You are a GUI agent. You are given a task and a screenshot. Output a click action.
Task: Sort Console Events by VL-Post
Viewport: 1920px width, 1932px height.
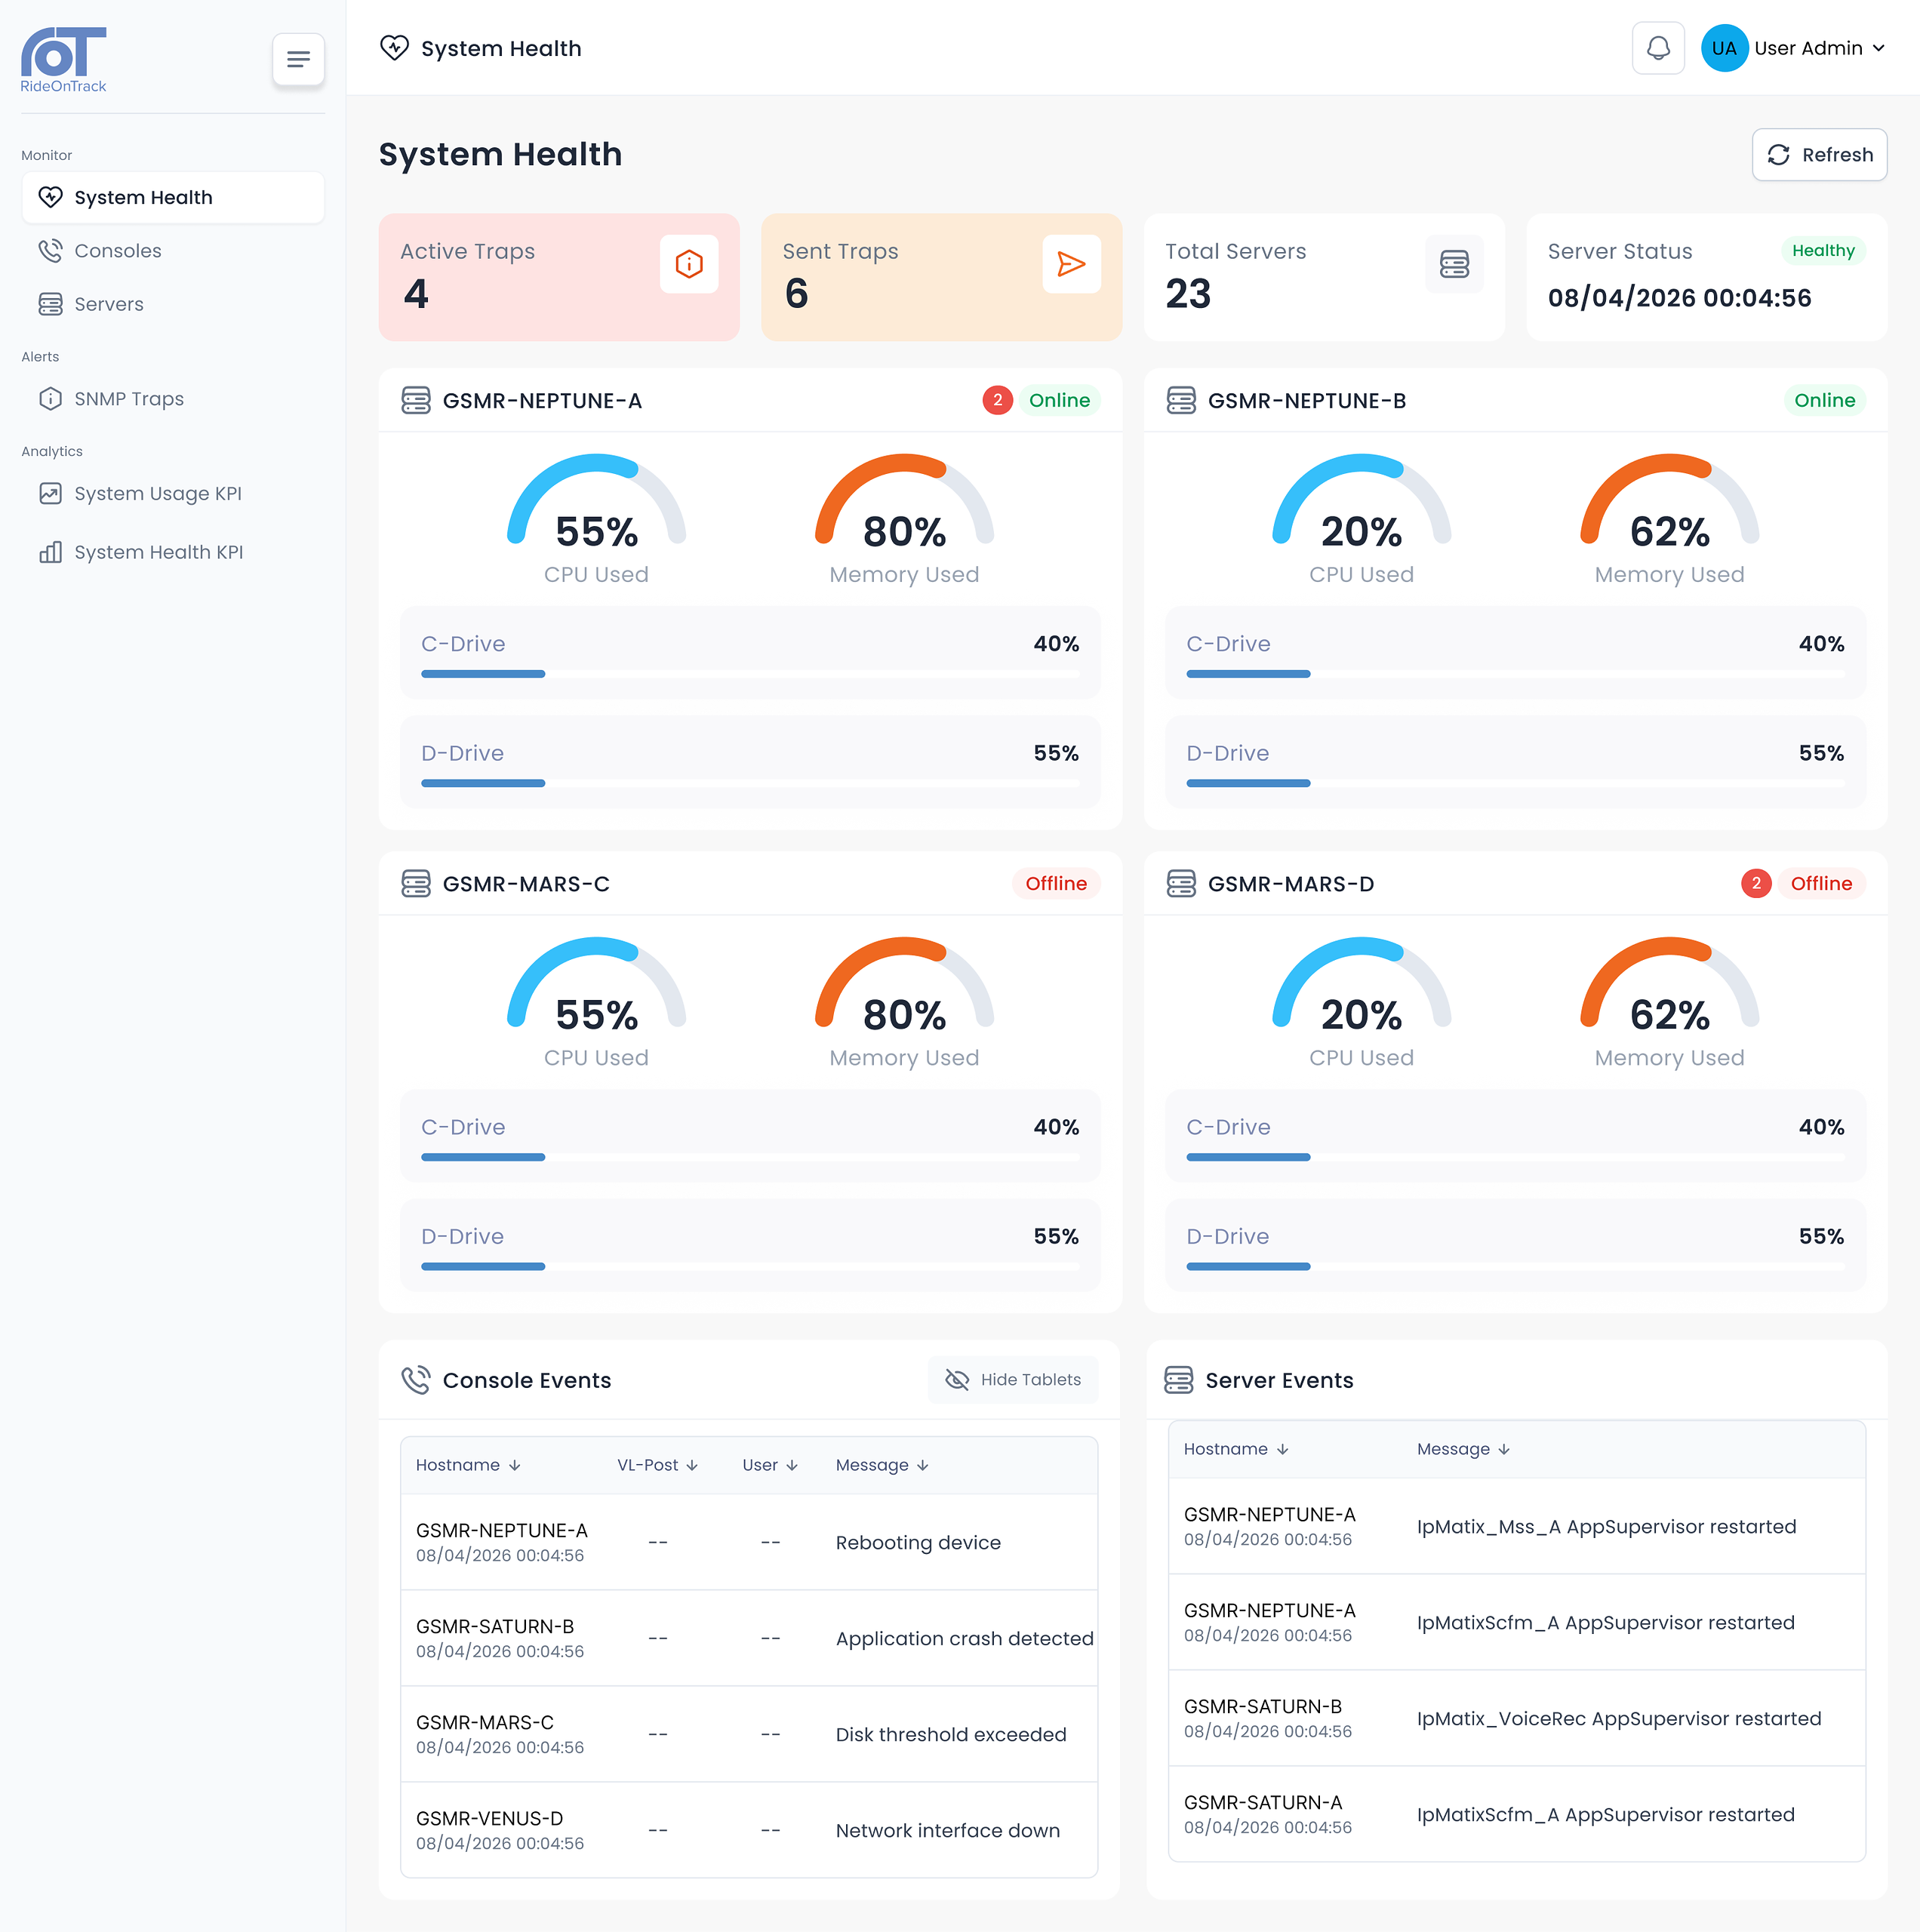[x=658, y=1465]
